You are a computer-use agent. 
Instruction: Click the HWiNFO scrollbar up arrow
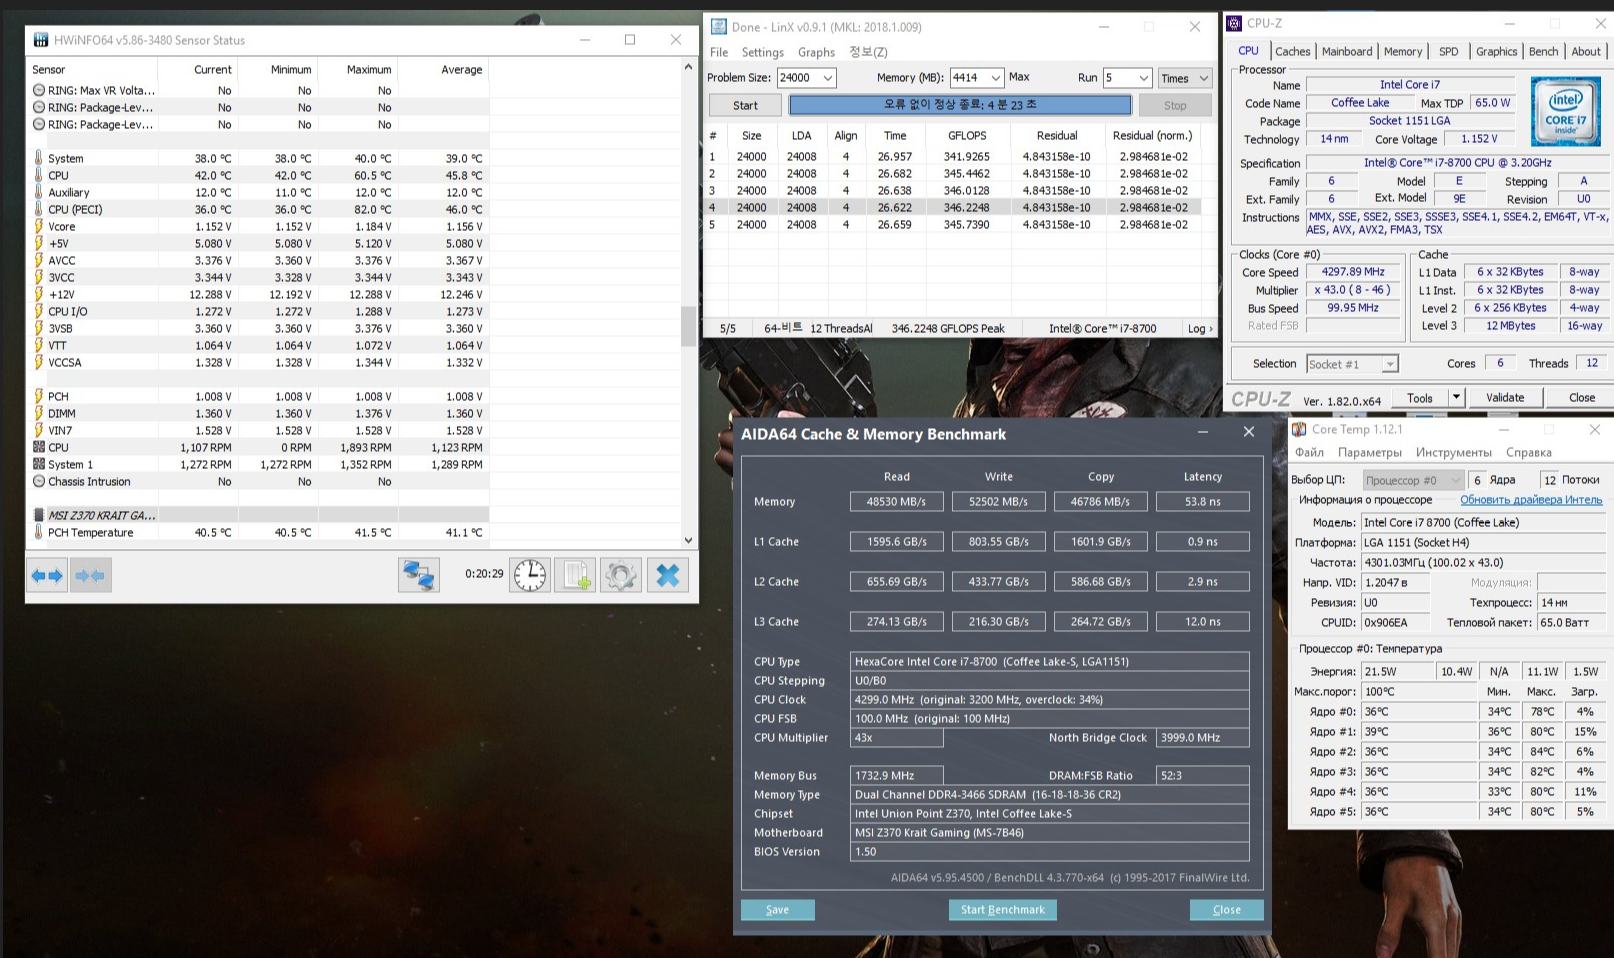(688, 67)
